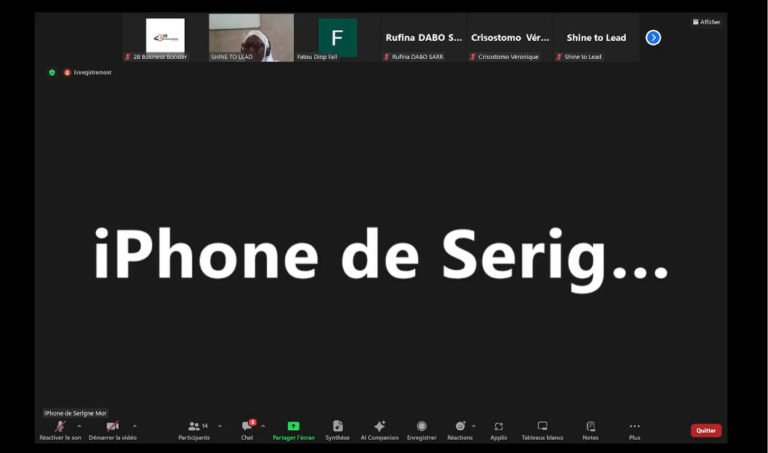This screenshot has width=768, height=453.
Task: Click the red Quitter button
Action: [x=705, y=430]
